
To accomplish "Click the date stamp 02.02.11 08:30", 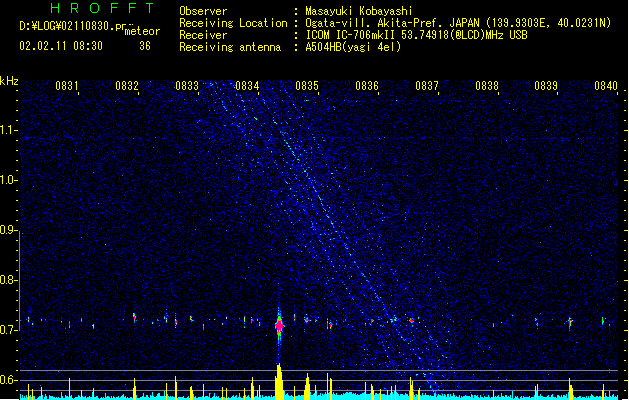I will click(61, 46).
